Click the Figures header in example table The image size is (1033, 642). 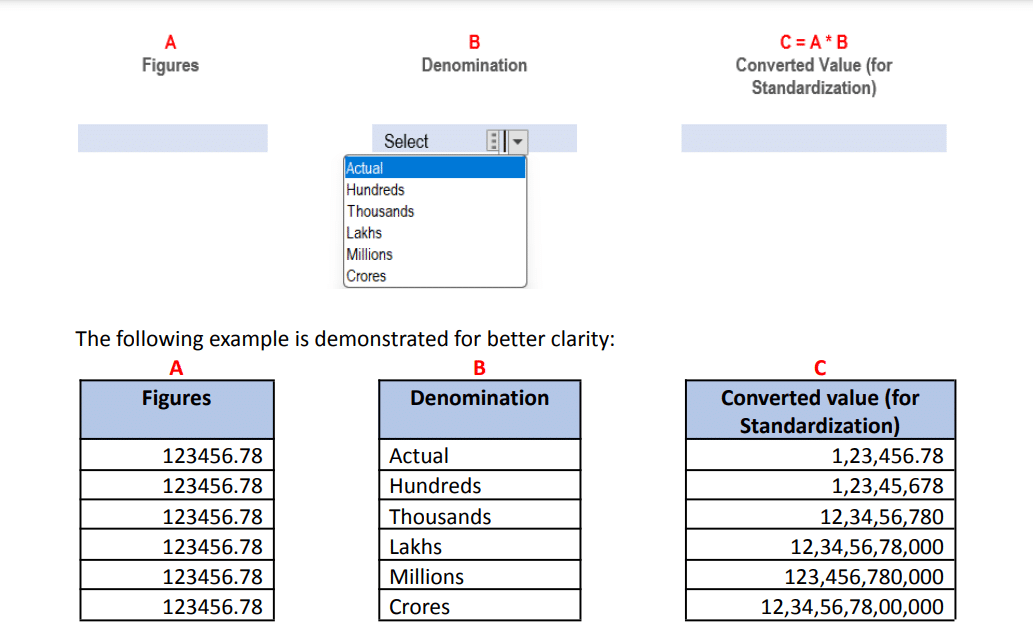[177, 399]
